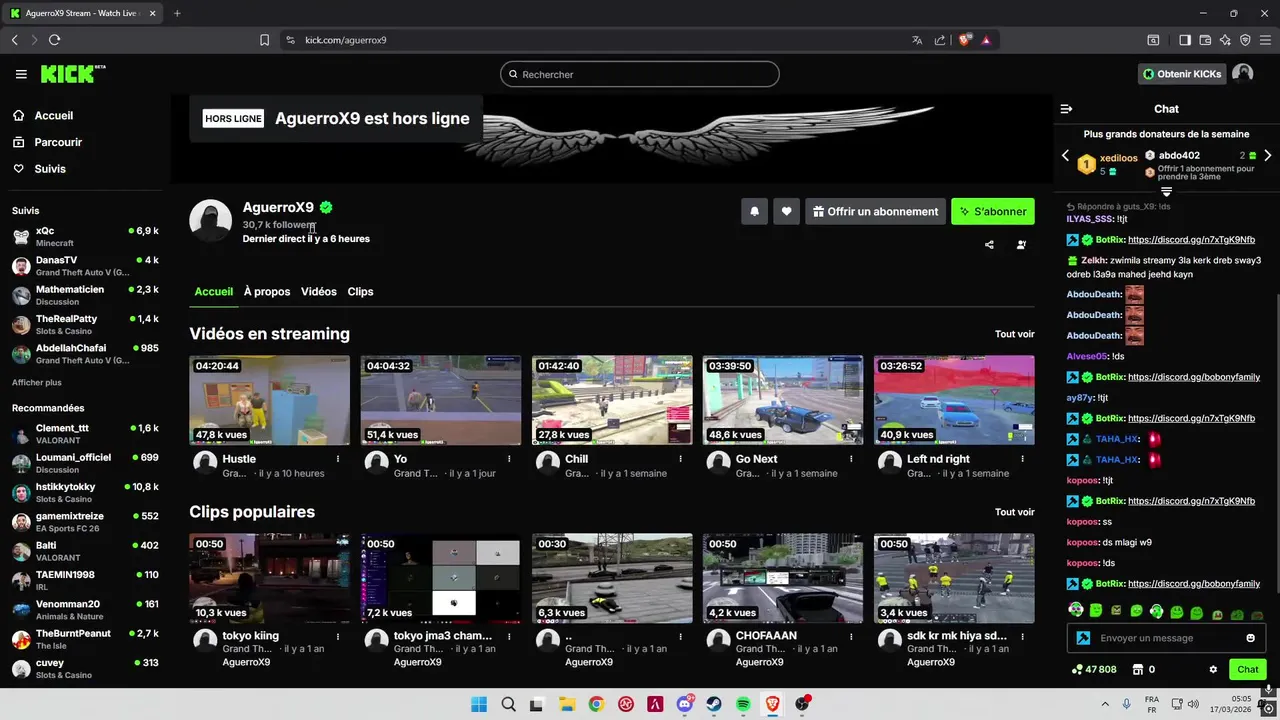Click the moderator hammer badge in chat input

click(1083, 638)
